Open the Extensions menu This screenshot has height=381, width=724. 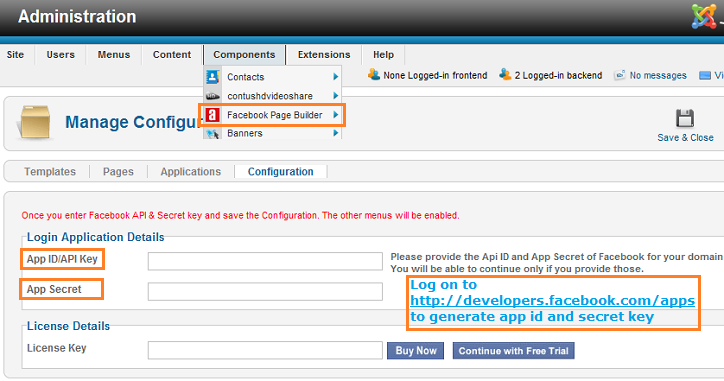click(x=324, y=54)
